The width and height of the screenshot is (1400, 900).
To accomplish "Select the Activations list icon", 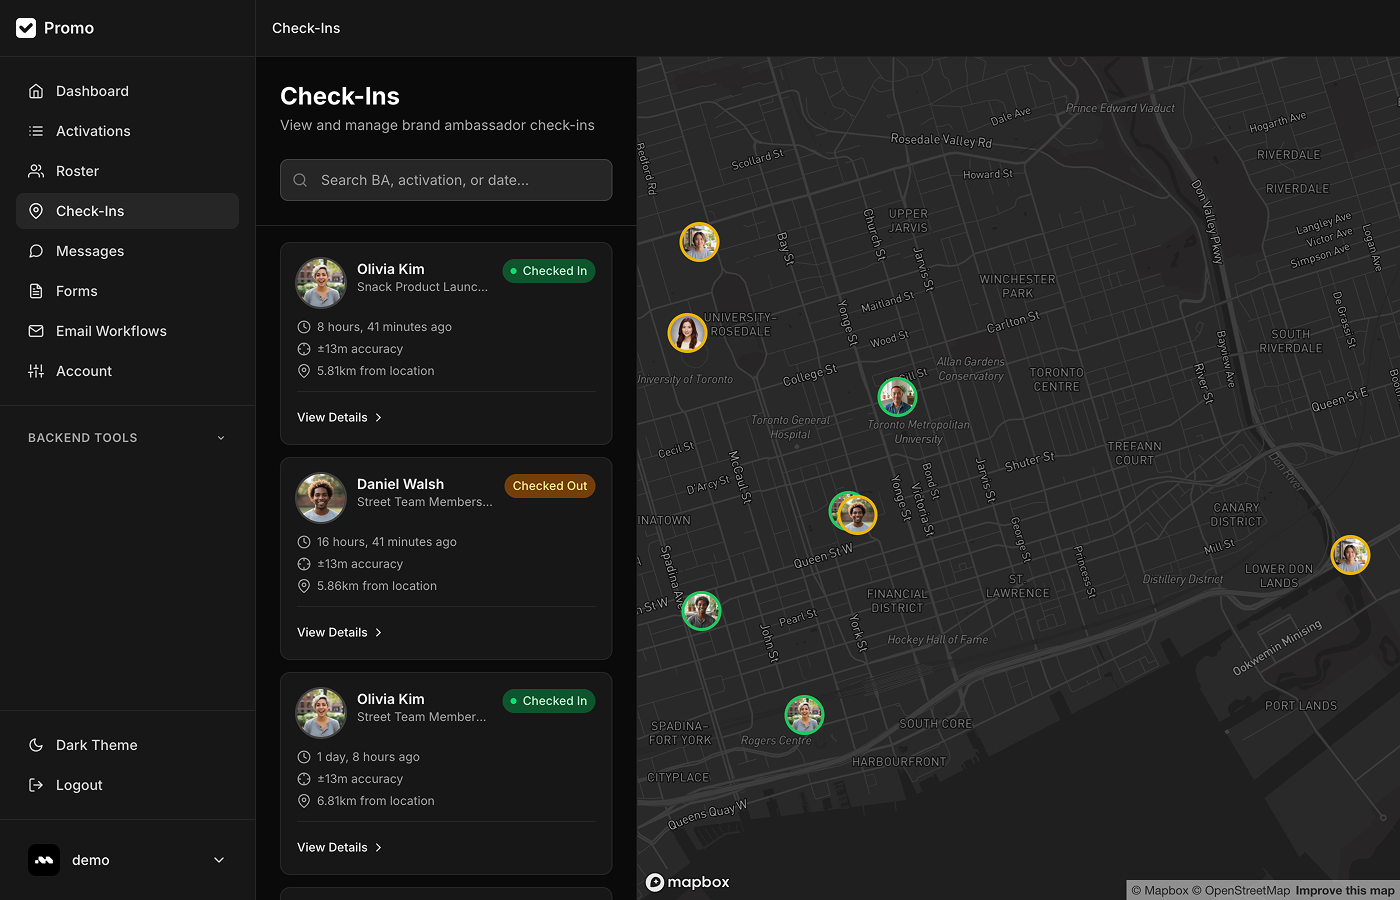I will coord(35,130).
